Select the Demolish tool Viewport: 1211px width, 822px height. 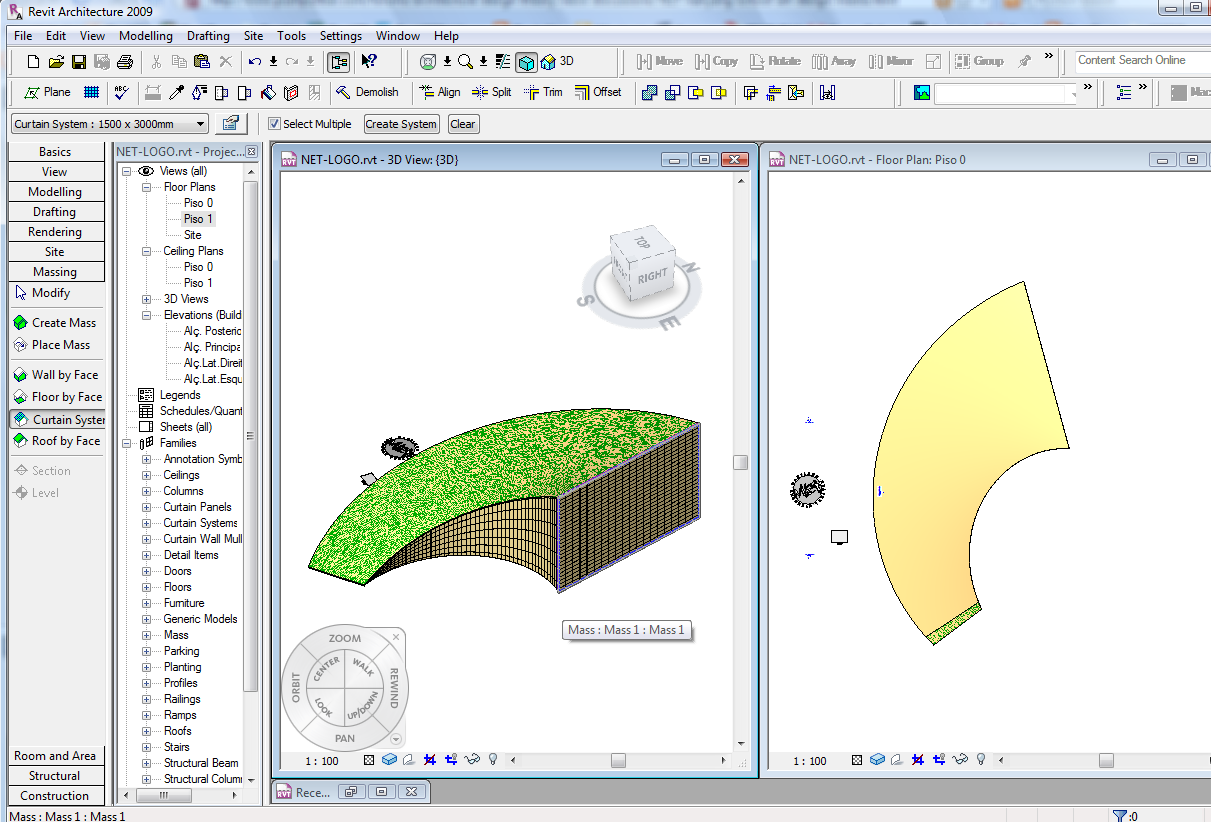point(367,92)
